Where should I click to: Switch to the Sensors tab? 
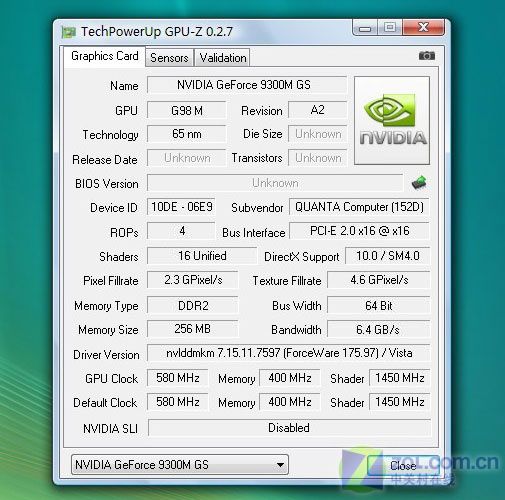click(169, 58)
